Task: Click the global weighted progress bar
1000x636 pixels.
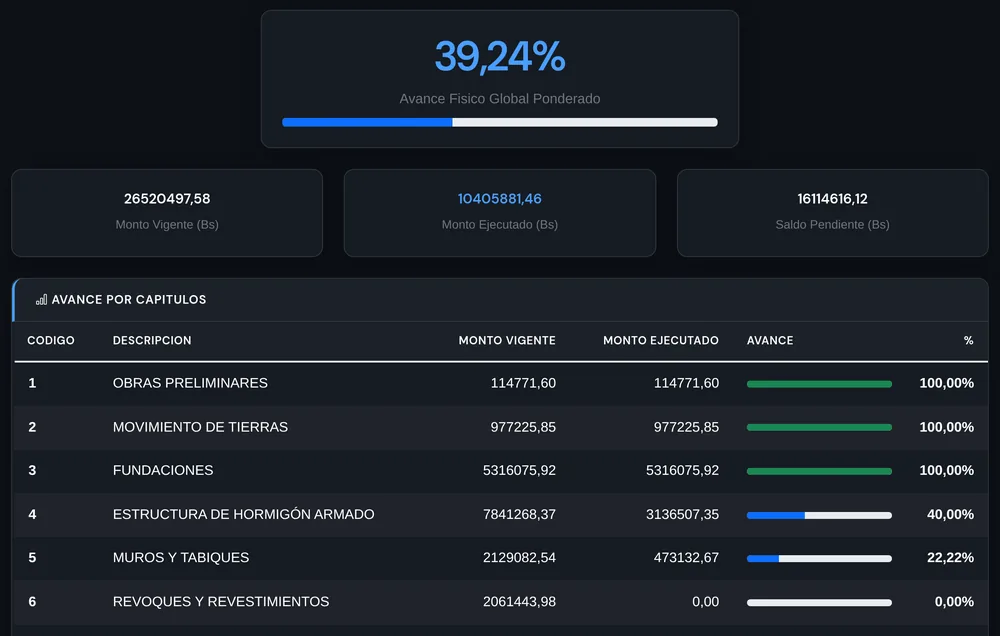Action: pos(499,122)
